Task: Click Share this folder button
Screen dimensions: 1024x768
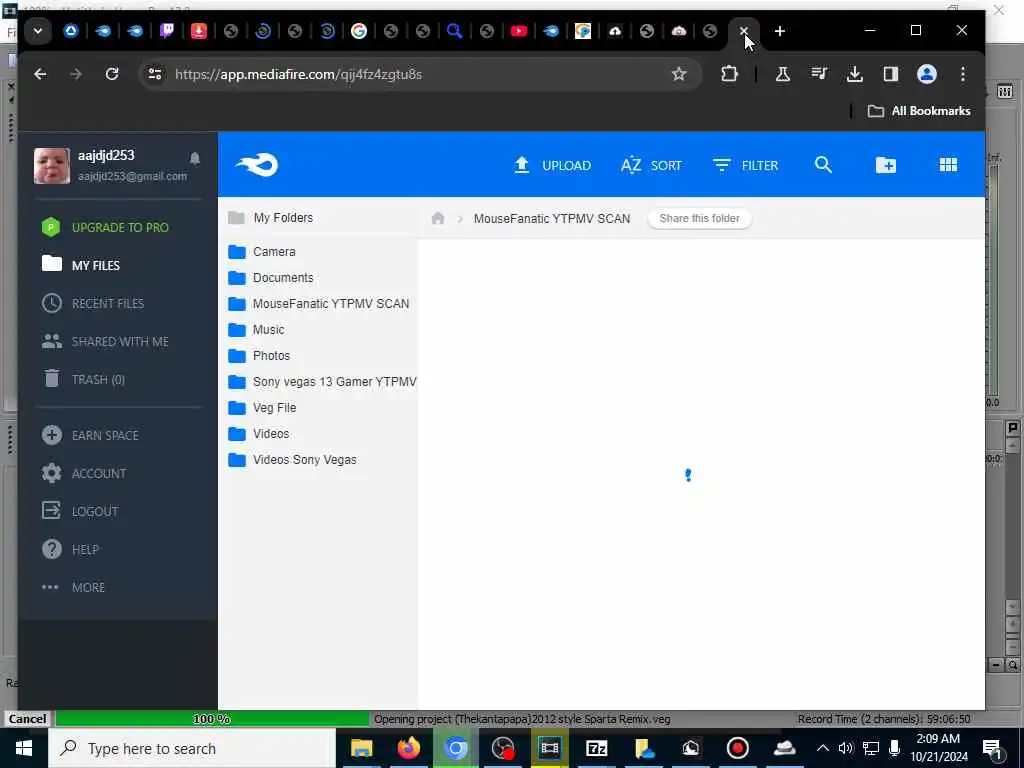Action: [x=699, y=218]
